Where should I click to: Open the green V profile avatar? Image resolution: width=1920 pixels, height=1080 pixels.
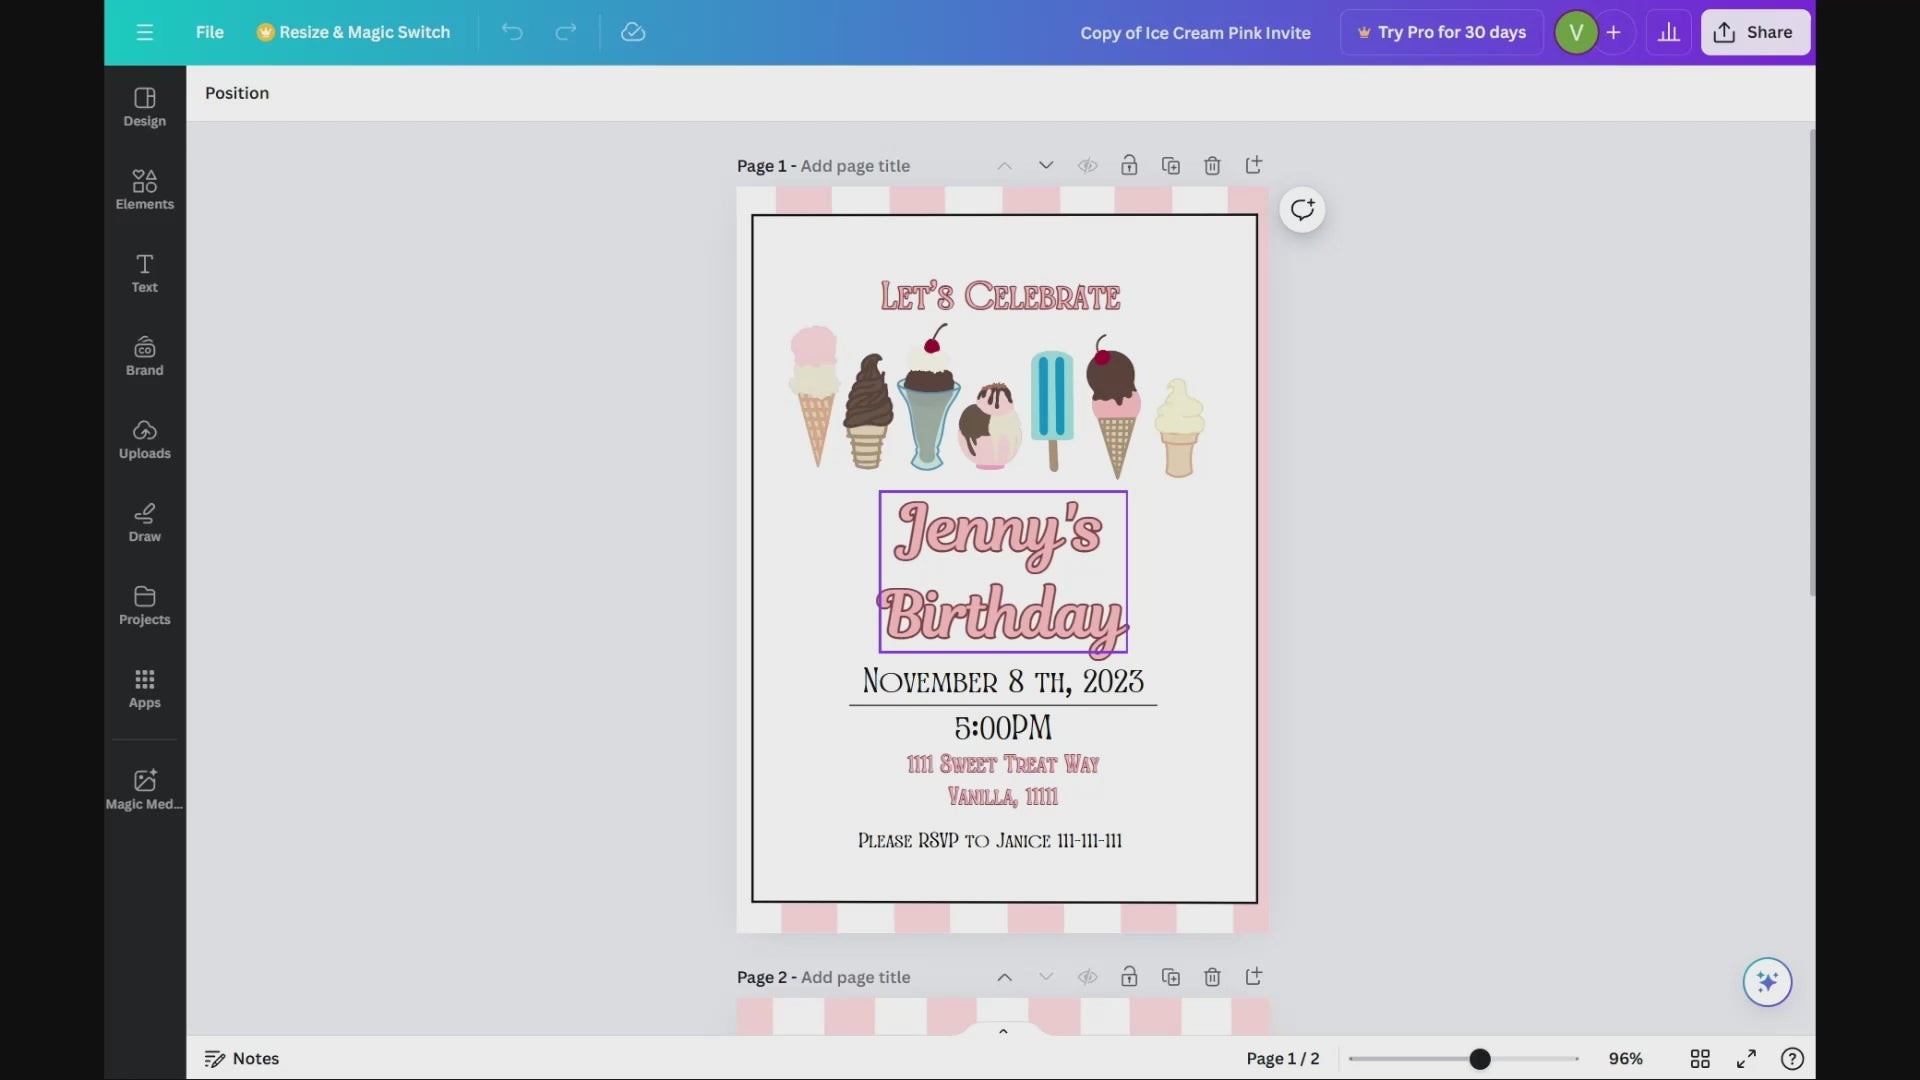click(x=1576, y=32)
